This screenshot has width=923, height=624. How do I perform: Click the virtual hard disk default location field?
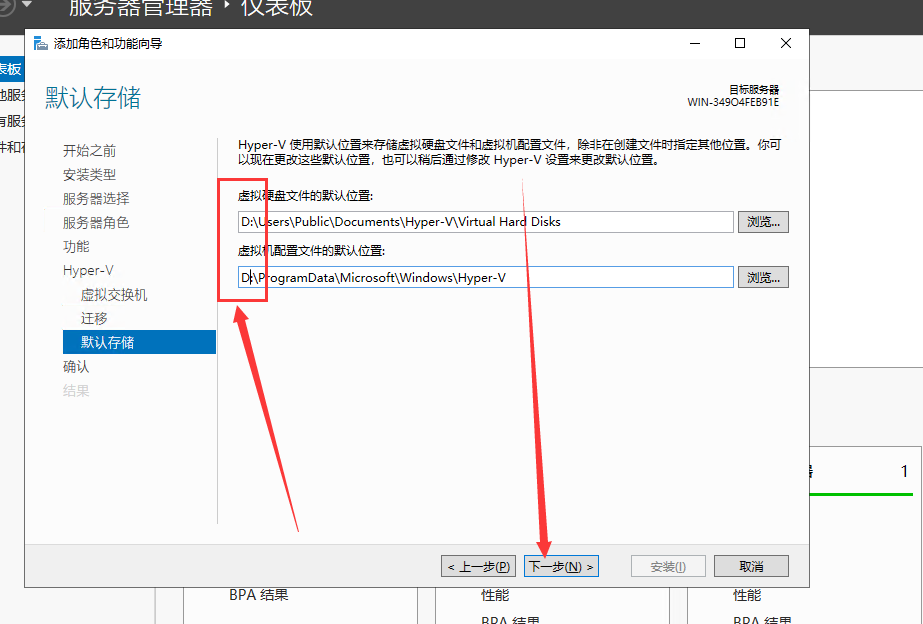tap(485, 222)
